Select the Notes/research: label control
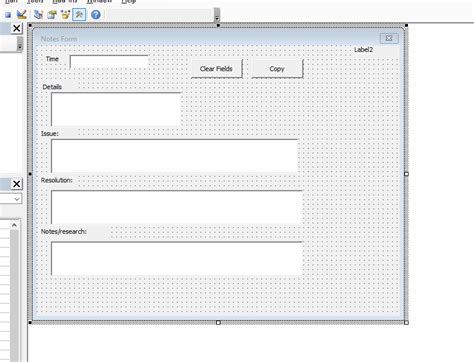The height and width of the screenshot is (362, 474). tap(64, 231)
